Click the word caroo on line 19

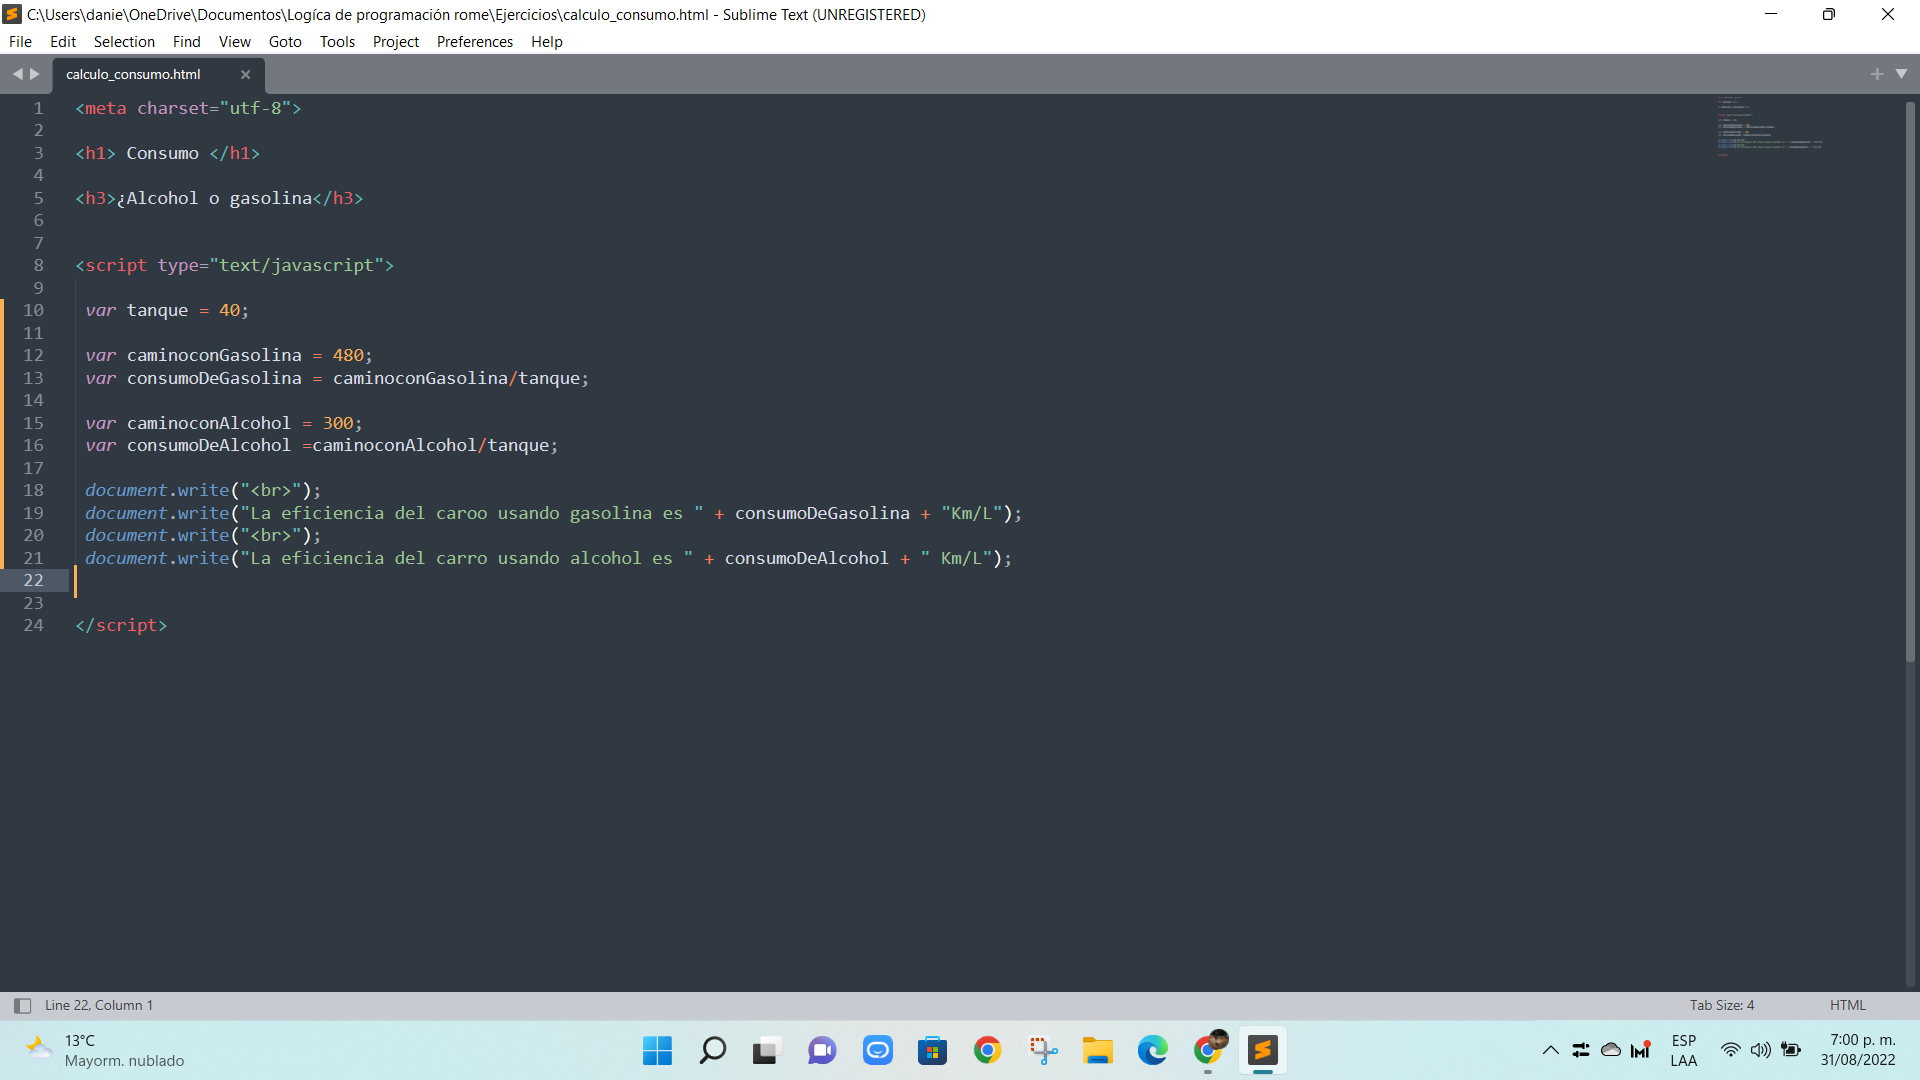pyautogui.click(x=462, y=514)
